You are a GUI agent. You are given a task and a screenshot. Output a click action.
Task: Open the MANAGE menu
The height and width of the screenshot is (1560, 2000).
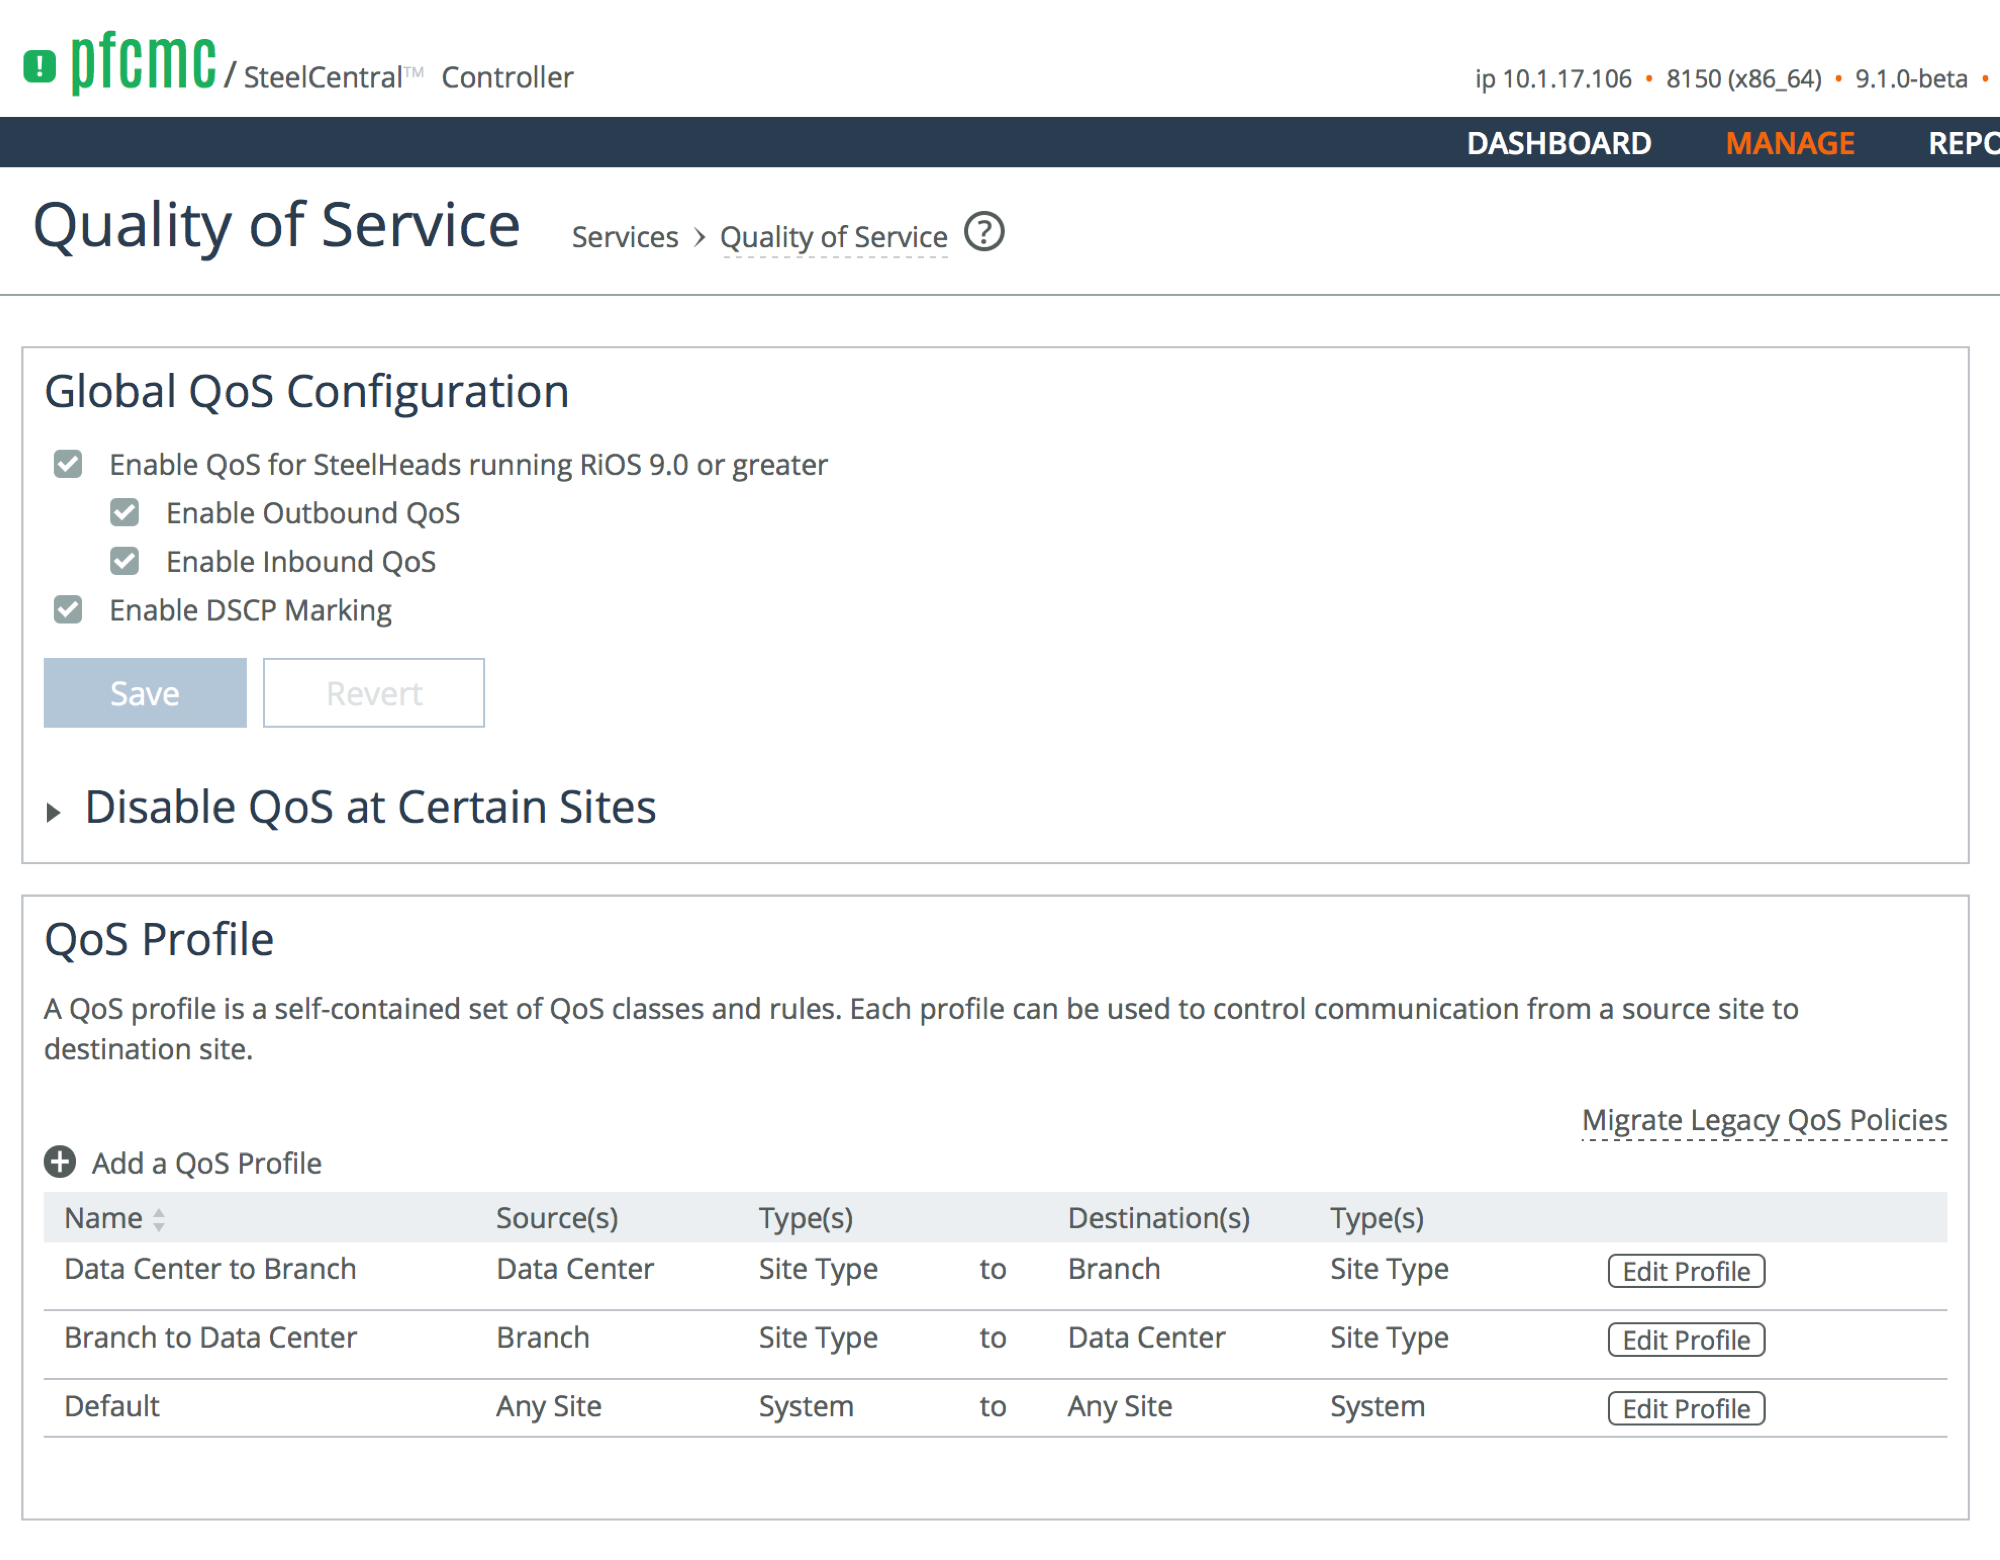(1789, 143)
